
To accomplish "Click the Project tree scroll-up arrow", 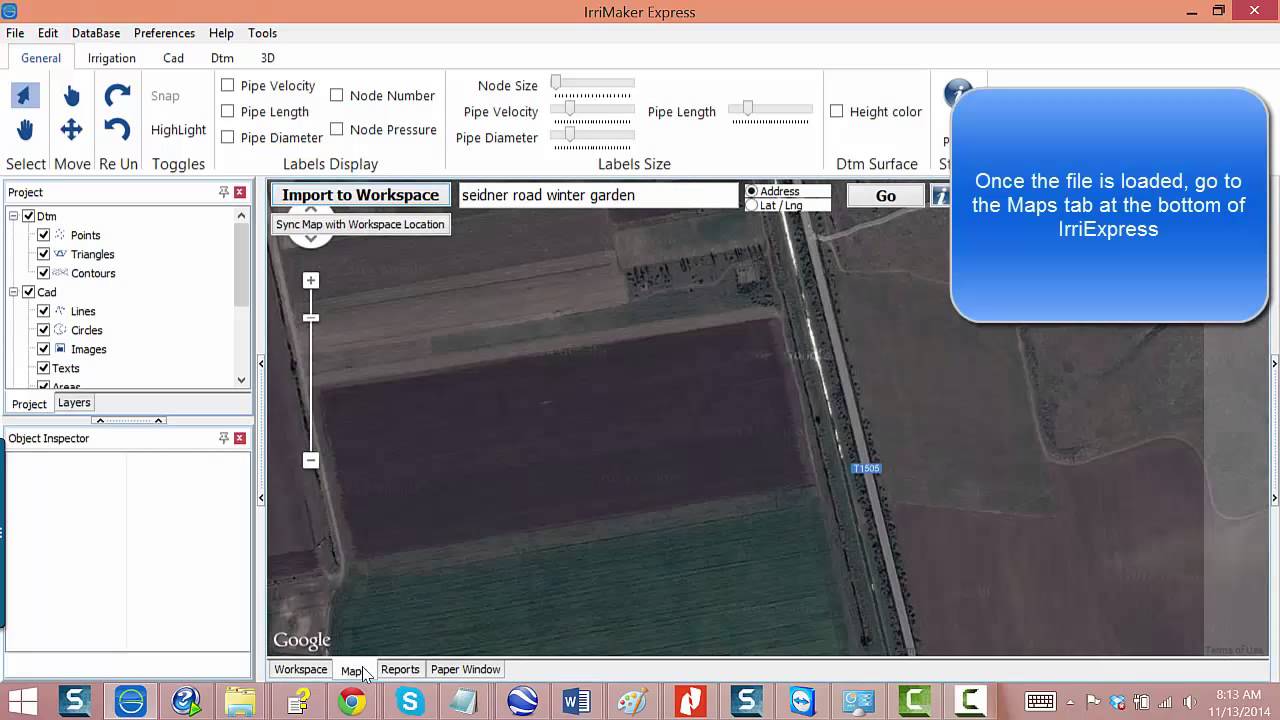I will click(x=241, y=215).
